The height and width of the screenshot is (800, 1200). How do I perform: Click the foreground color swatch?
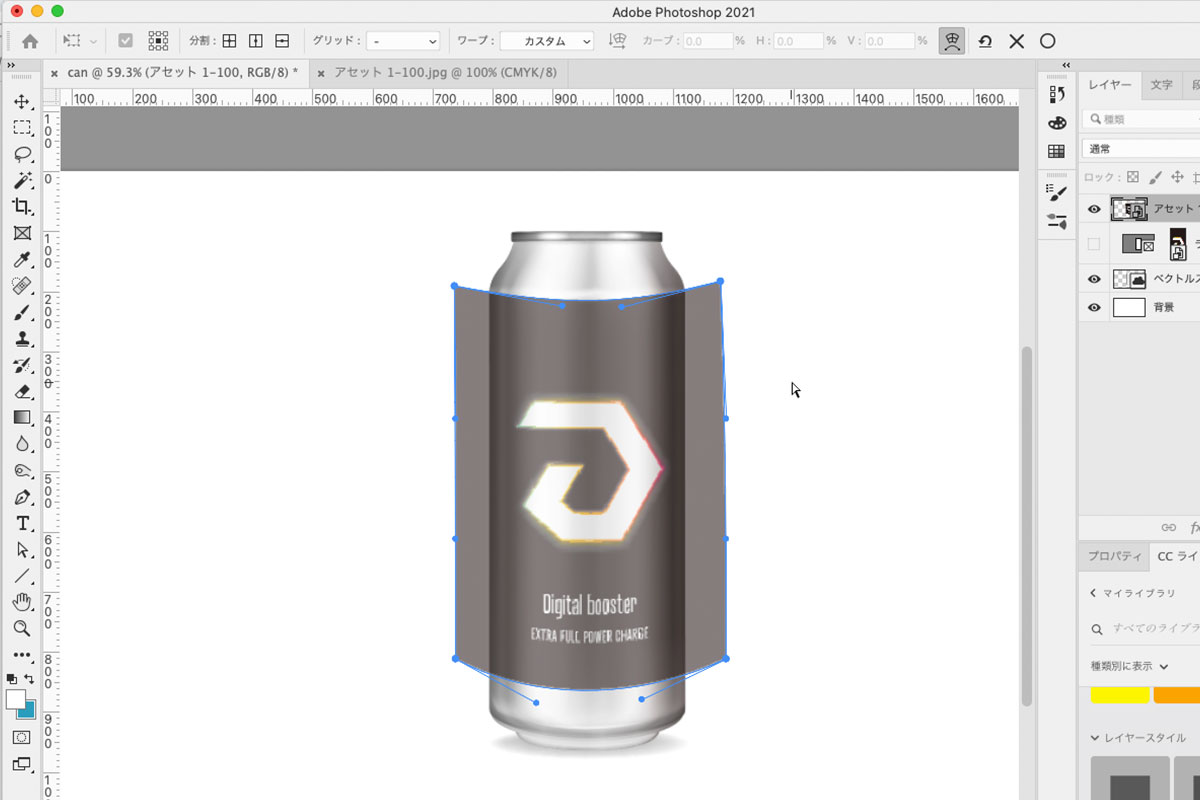(15, 698)
